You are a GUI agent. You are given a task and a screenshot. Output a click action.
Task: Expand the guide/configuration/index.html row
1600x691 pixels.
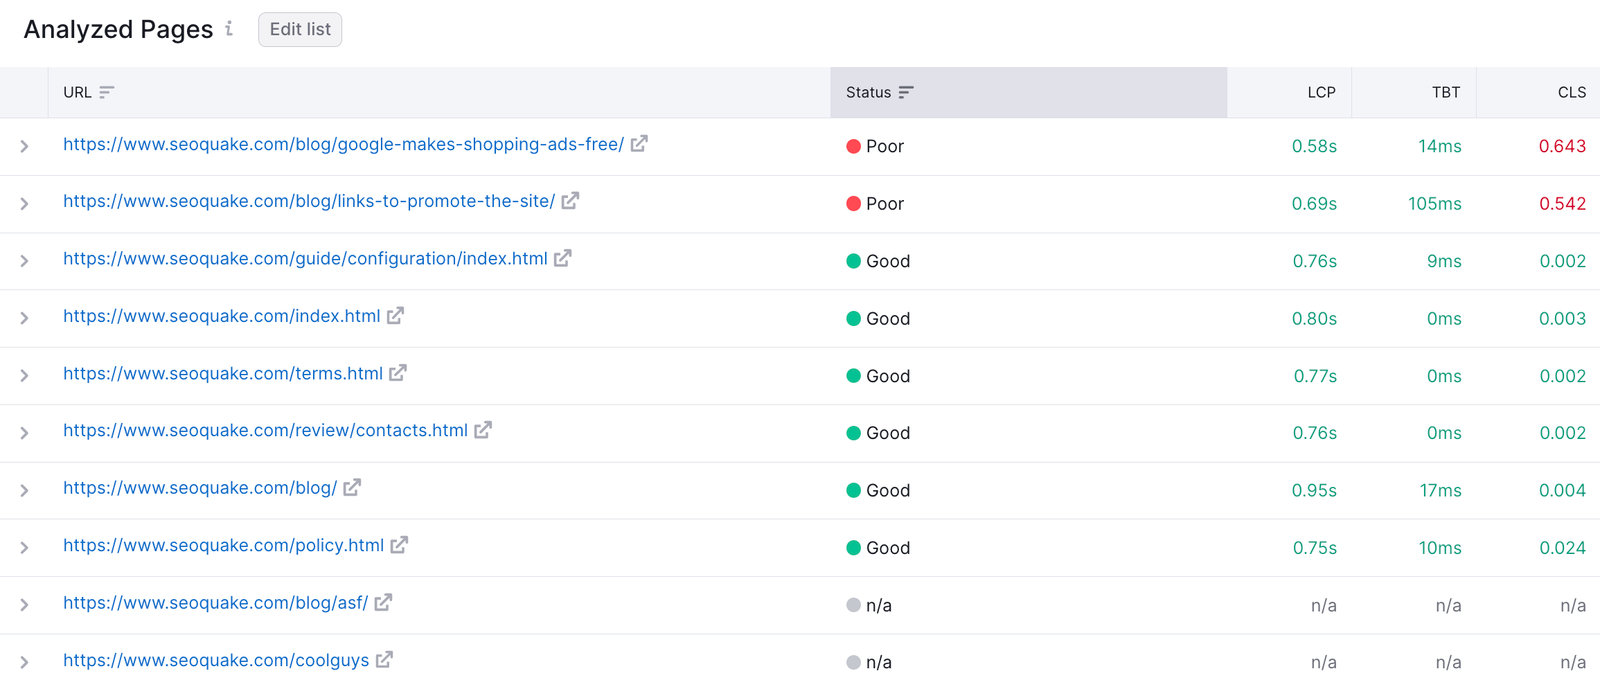24,261
